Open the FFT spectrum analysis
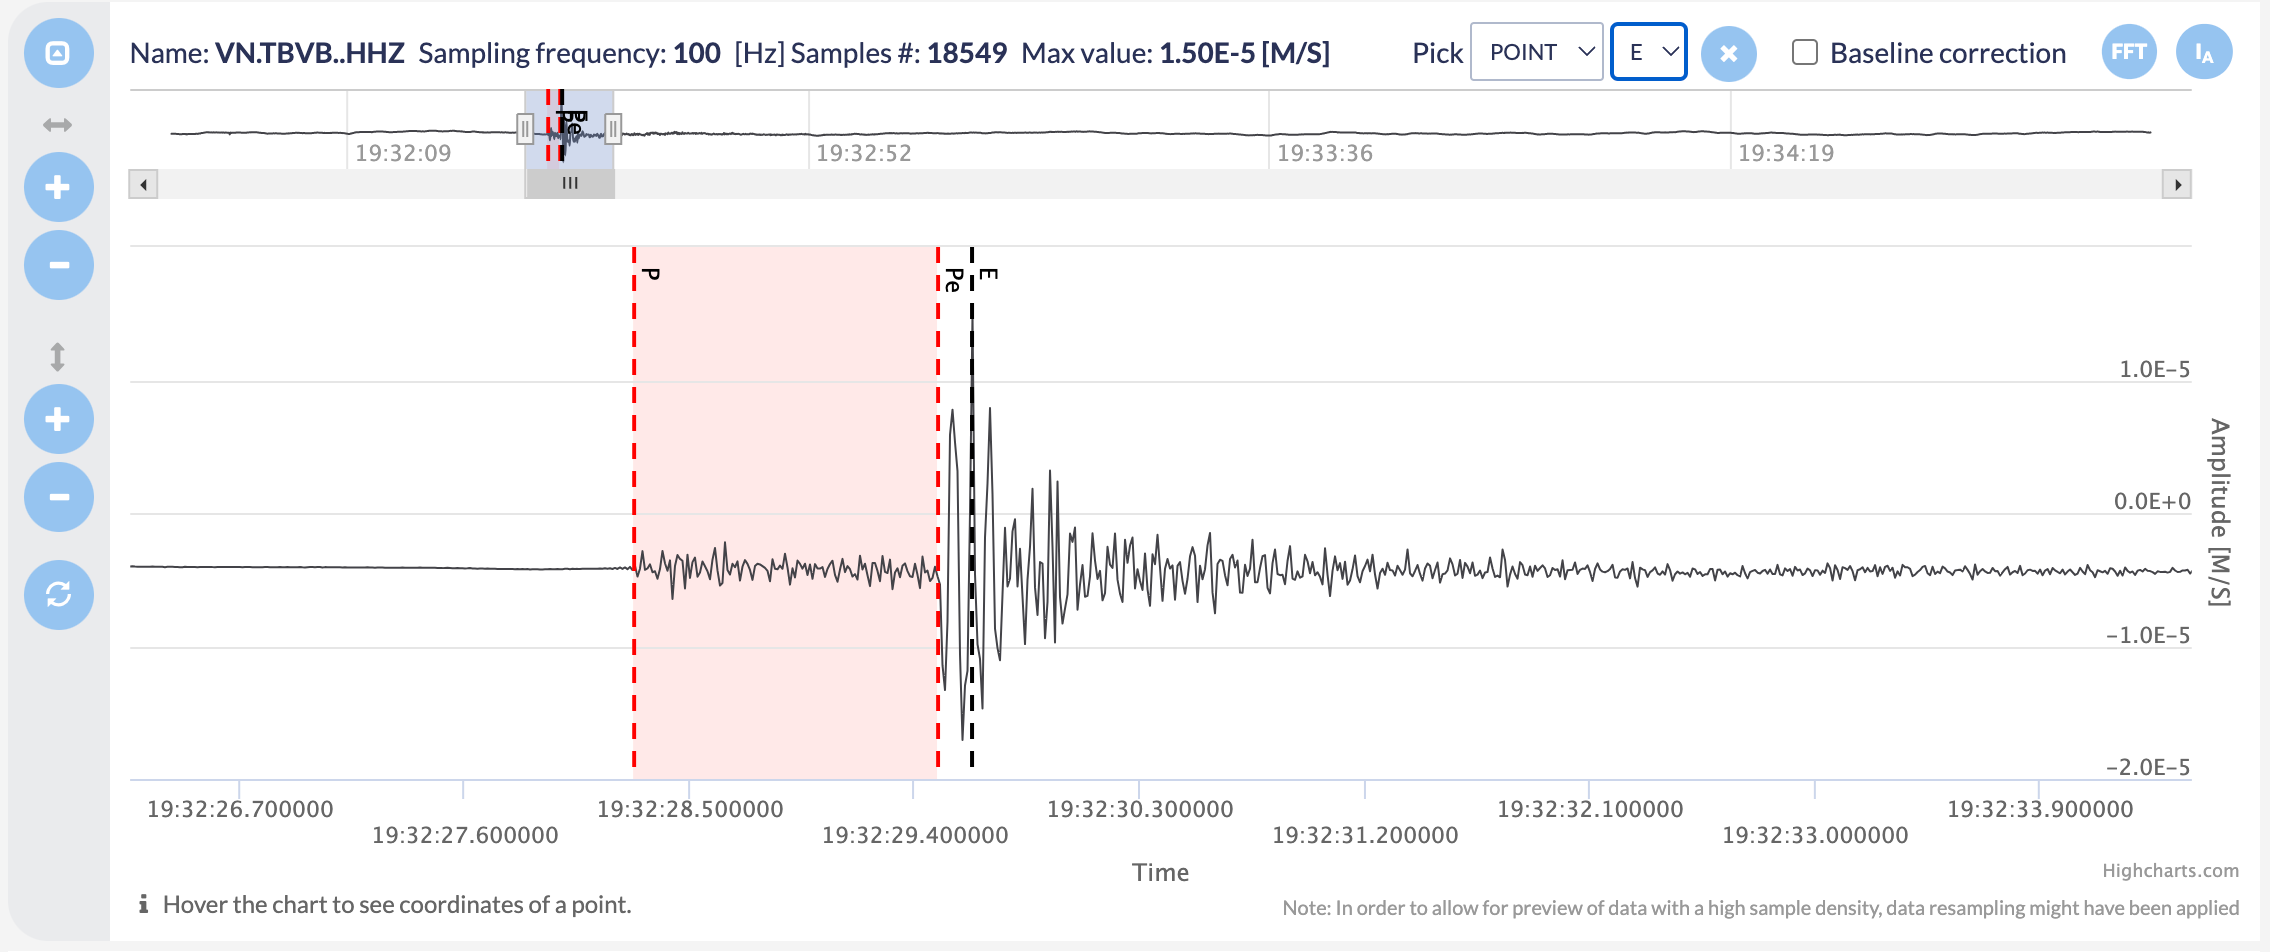Viewport: 2270px width, 952px height. (2129, 53)
